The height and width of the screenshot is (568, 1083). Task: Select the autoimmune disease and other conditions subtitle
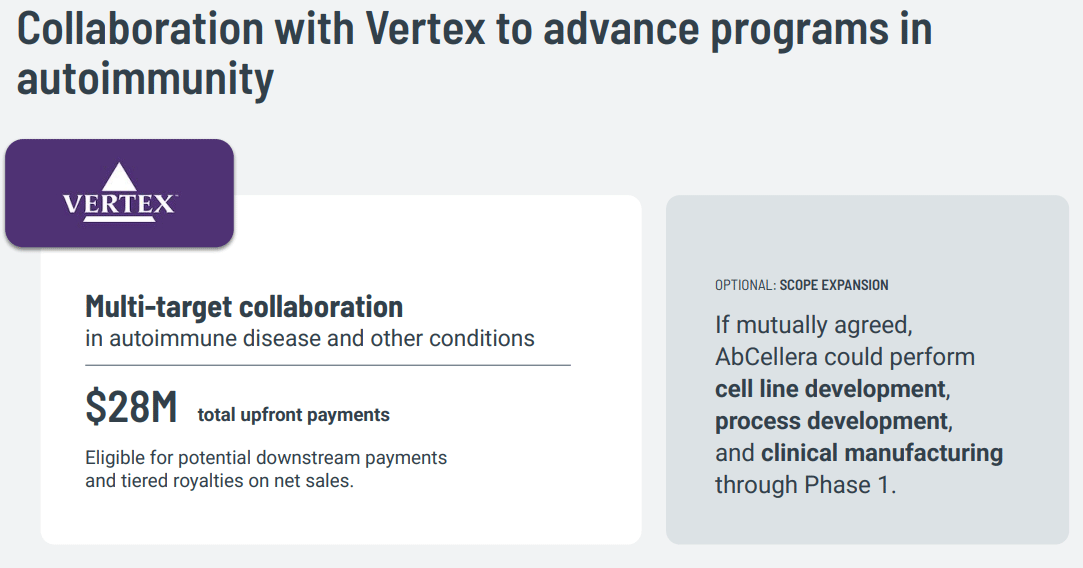(309, 339)
